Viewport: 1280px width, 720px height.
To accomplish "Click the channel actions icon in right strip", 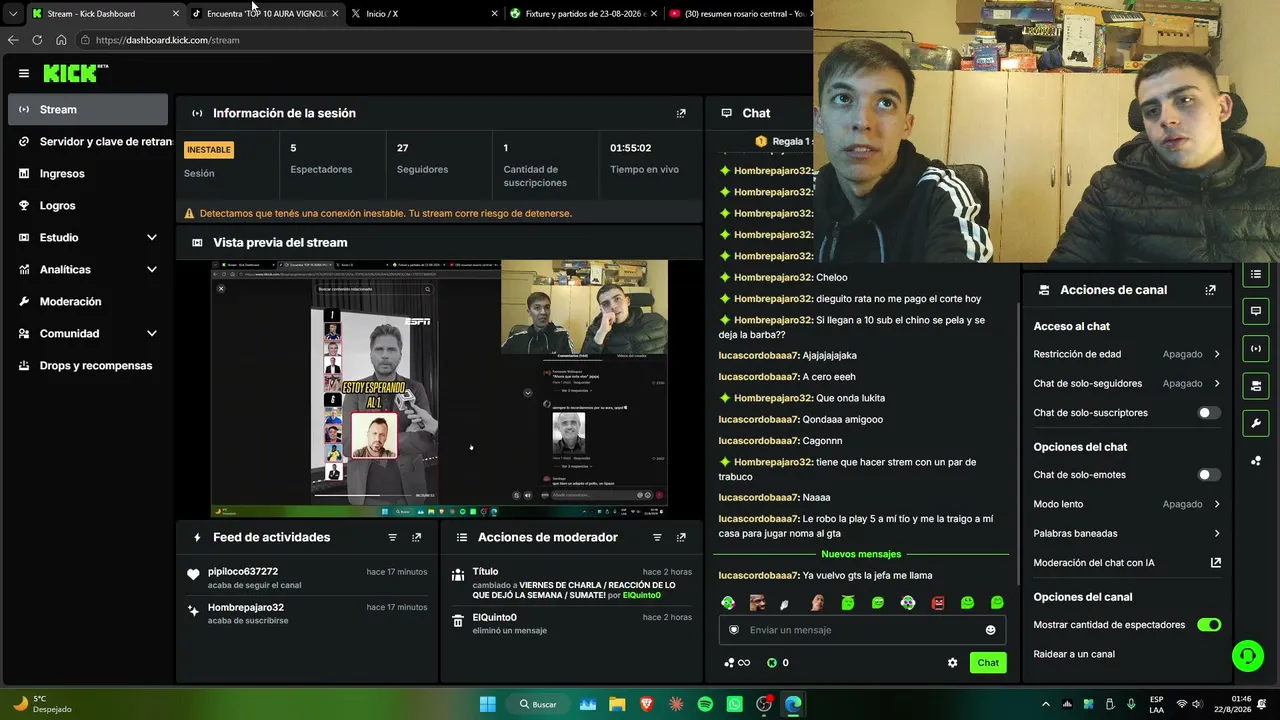I will pos(1256,386).
